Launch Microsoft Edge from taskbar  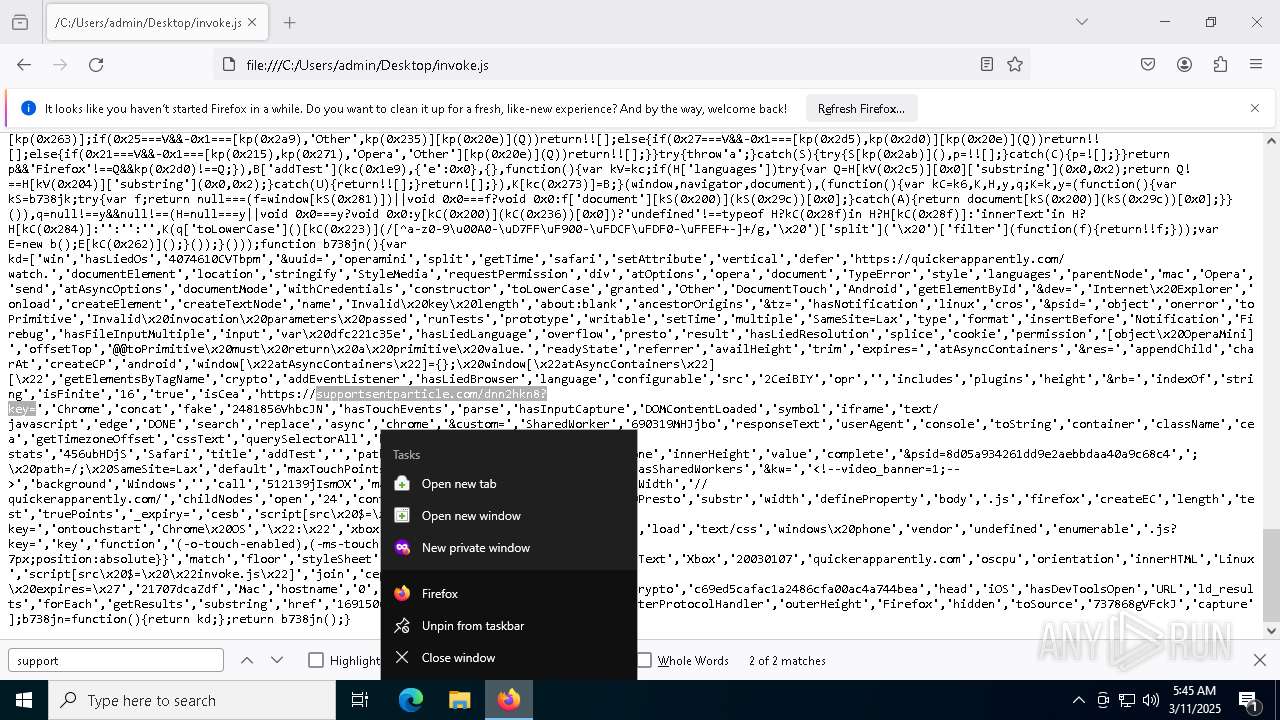(411, 700)
